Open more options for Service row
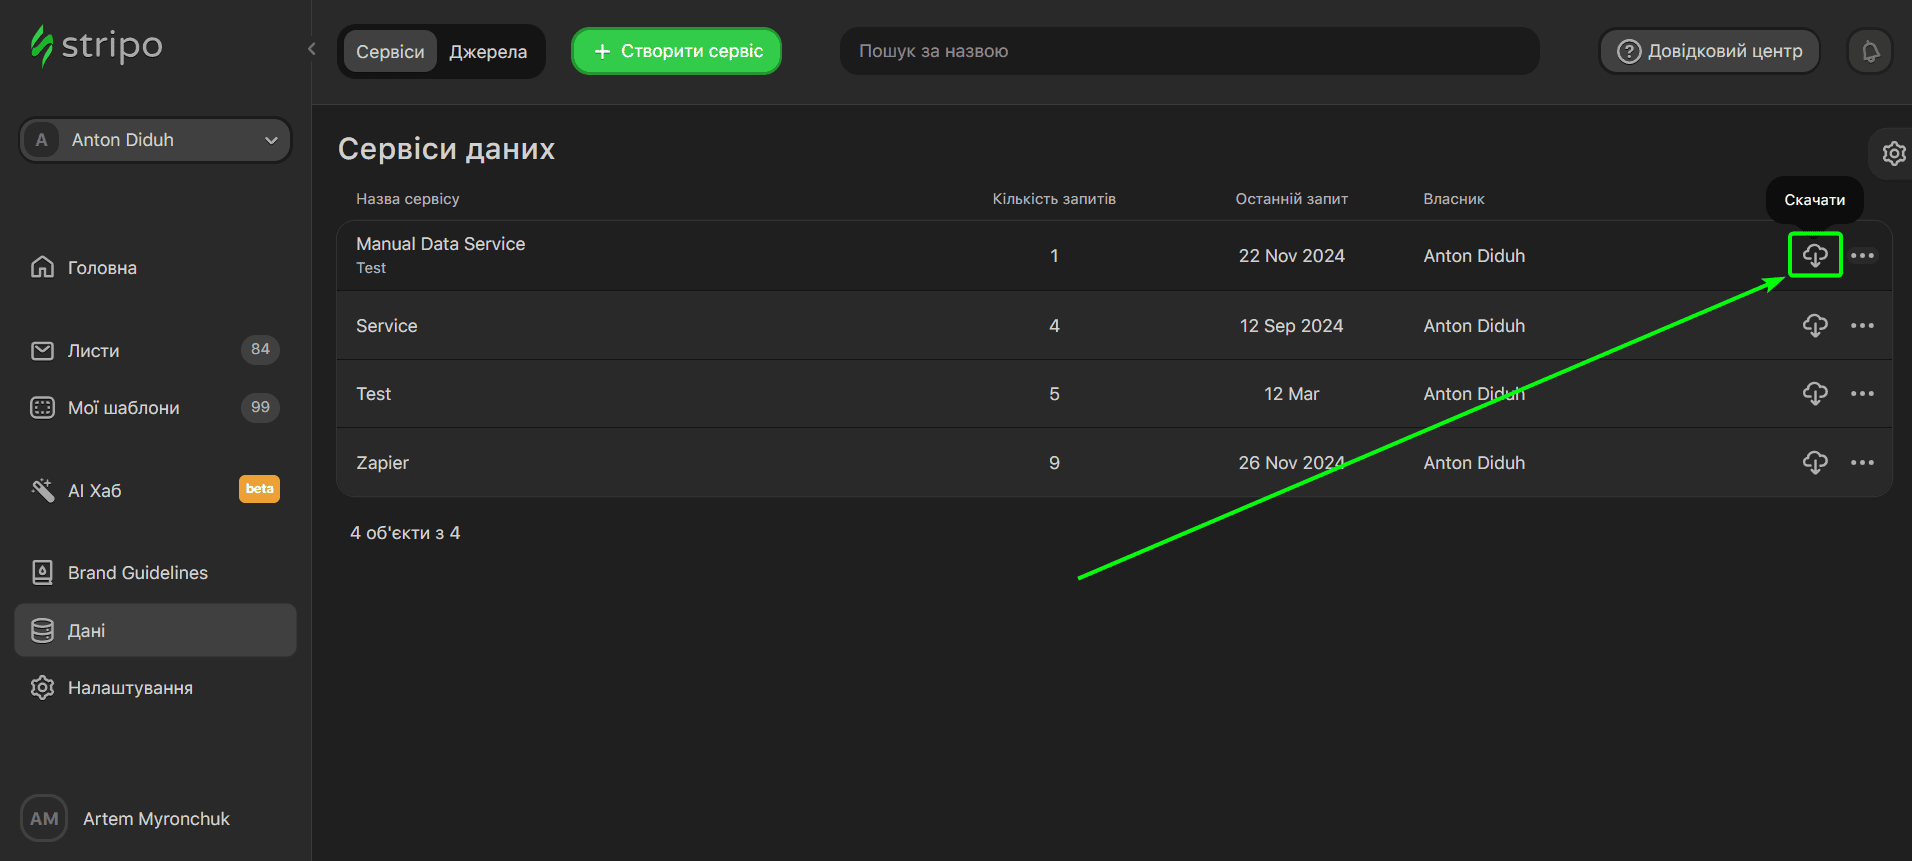Screen dimensions: 1912x861 pyautogui.click(x=1861, y=325)
